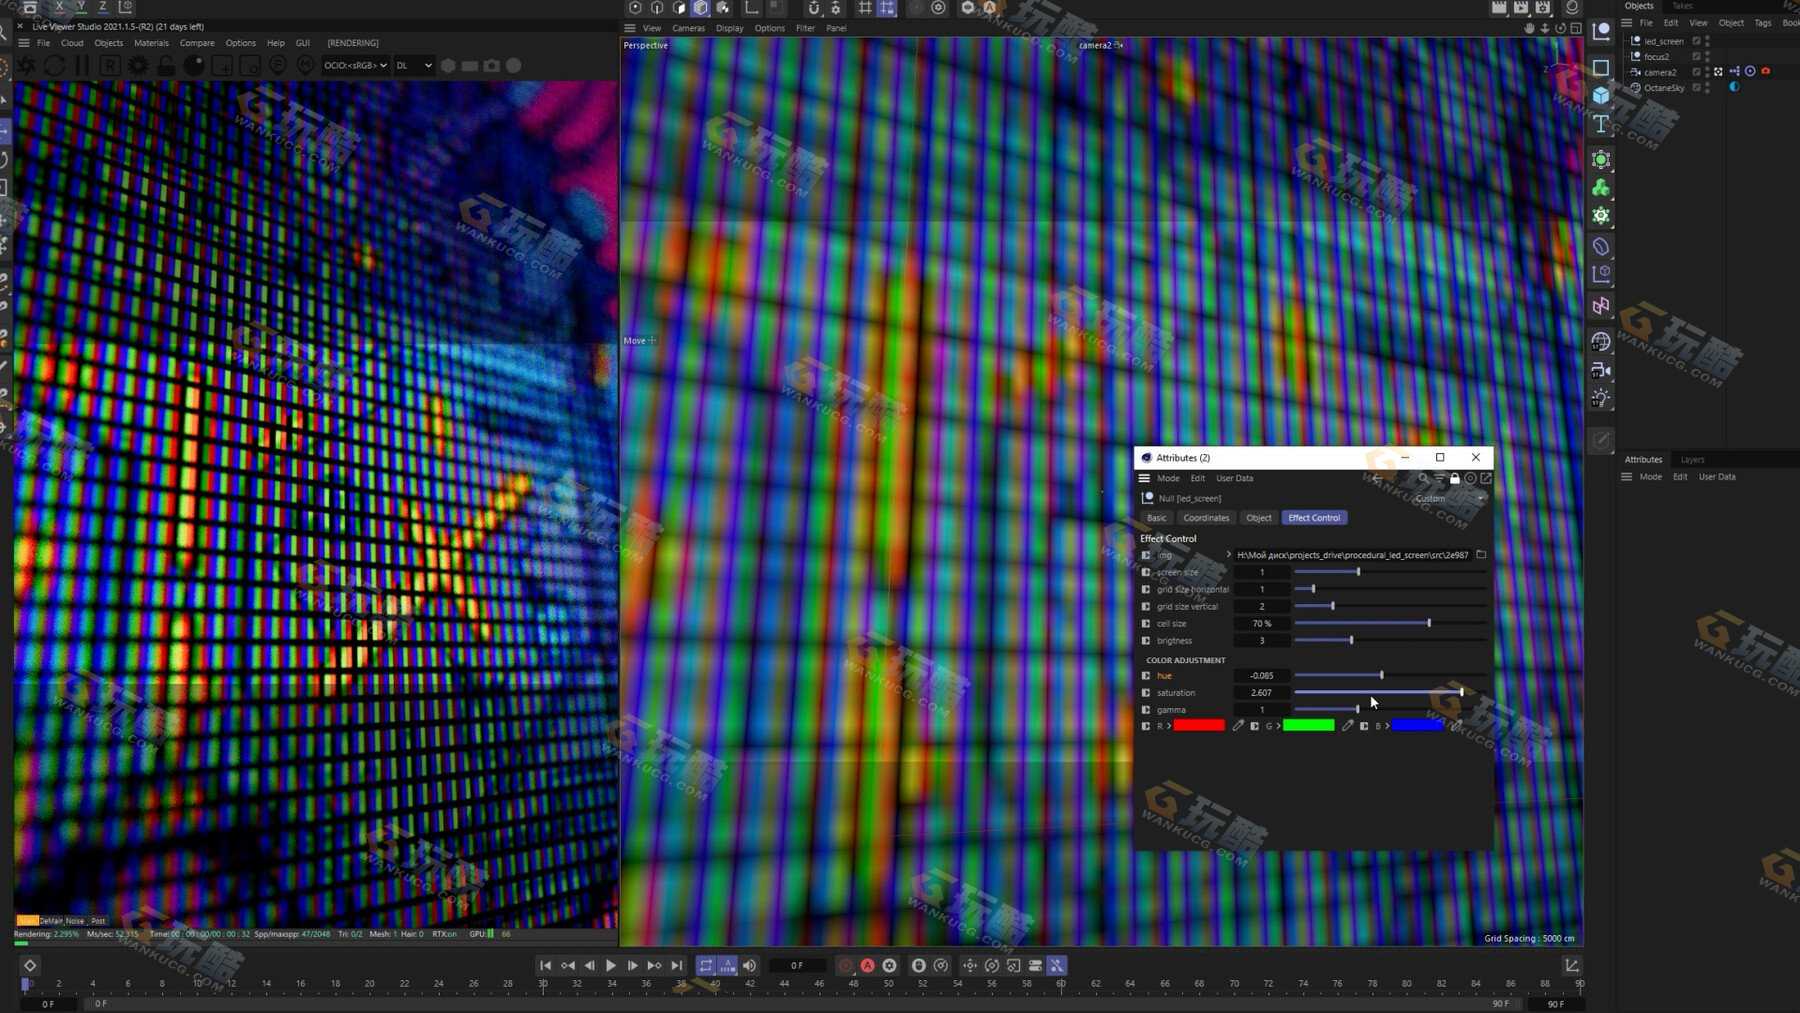Screen dimensions: 1800x1013
Task: Click the Live Viewer restart render icon
Action: [x=54, y=65]
